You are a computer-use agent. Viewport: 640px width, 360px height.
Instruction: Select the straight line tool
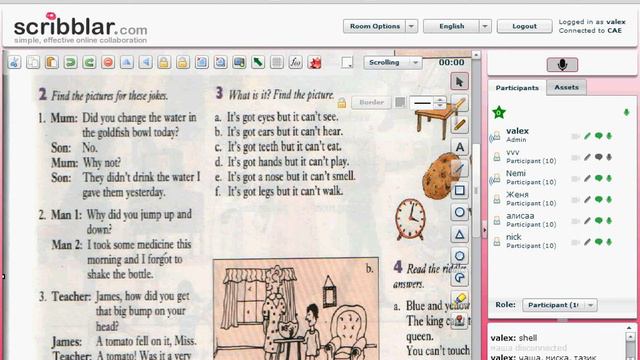point(460,169)
